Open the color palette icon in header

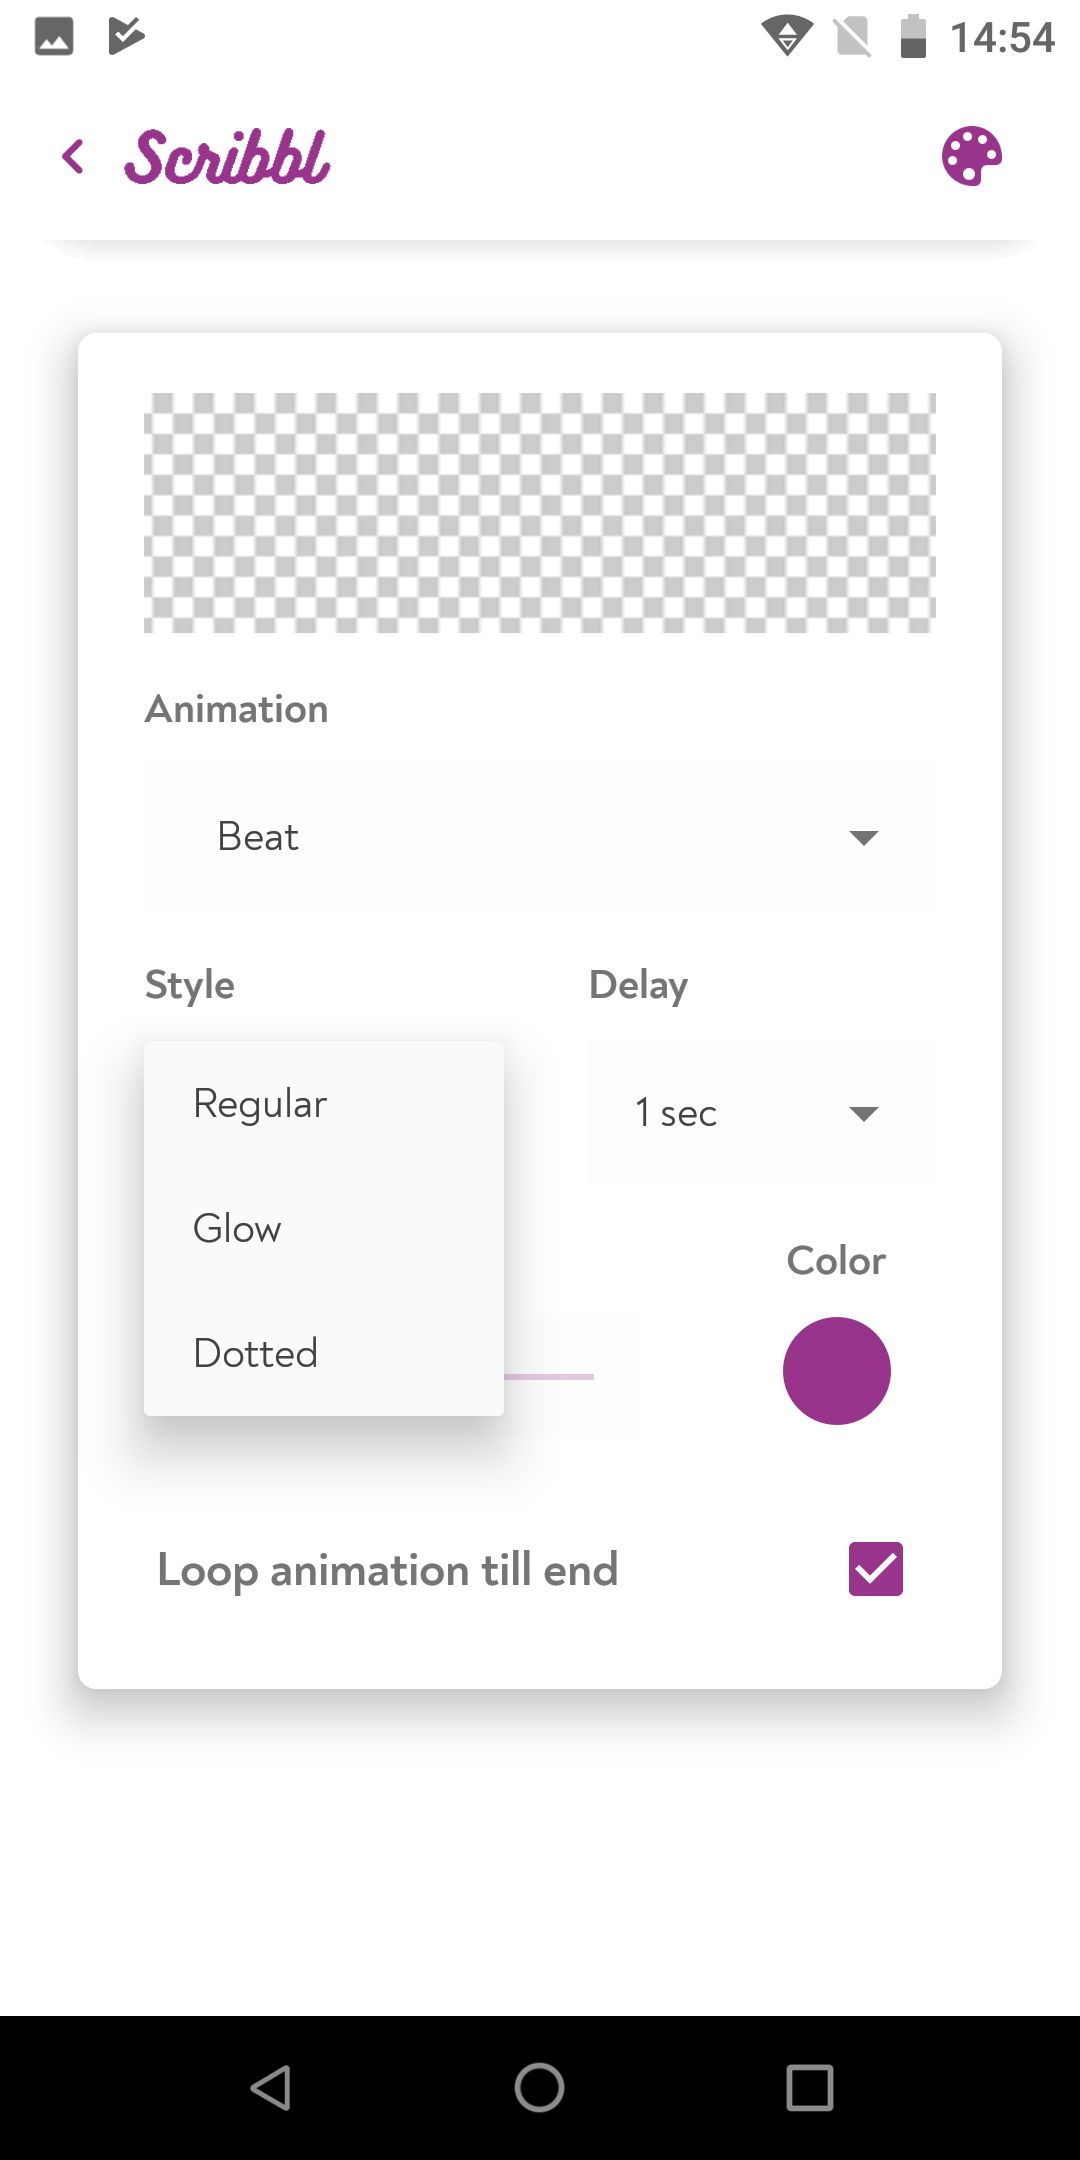pos(971,156)
